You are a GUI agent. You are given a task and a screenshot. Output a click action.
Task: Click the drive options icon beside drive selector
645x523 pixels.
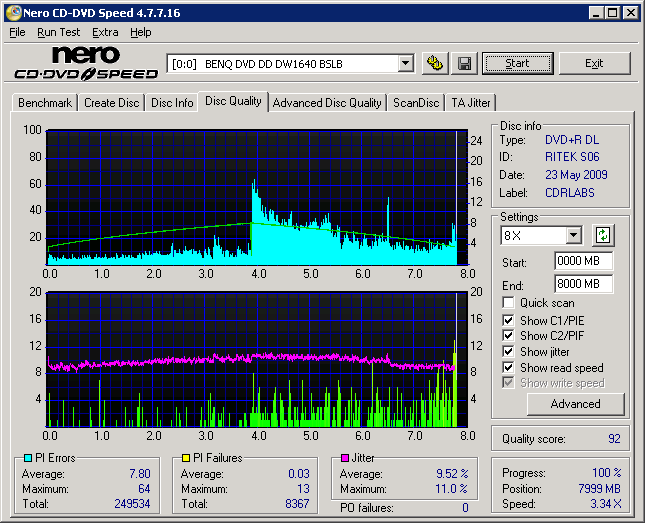click(434, 63)
